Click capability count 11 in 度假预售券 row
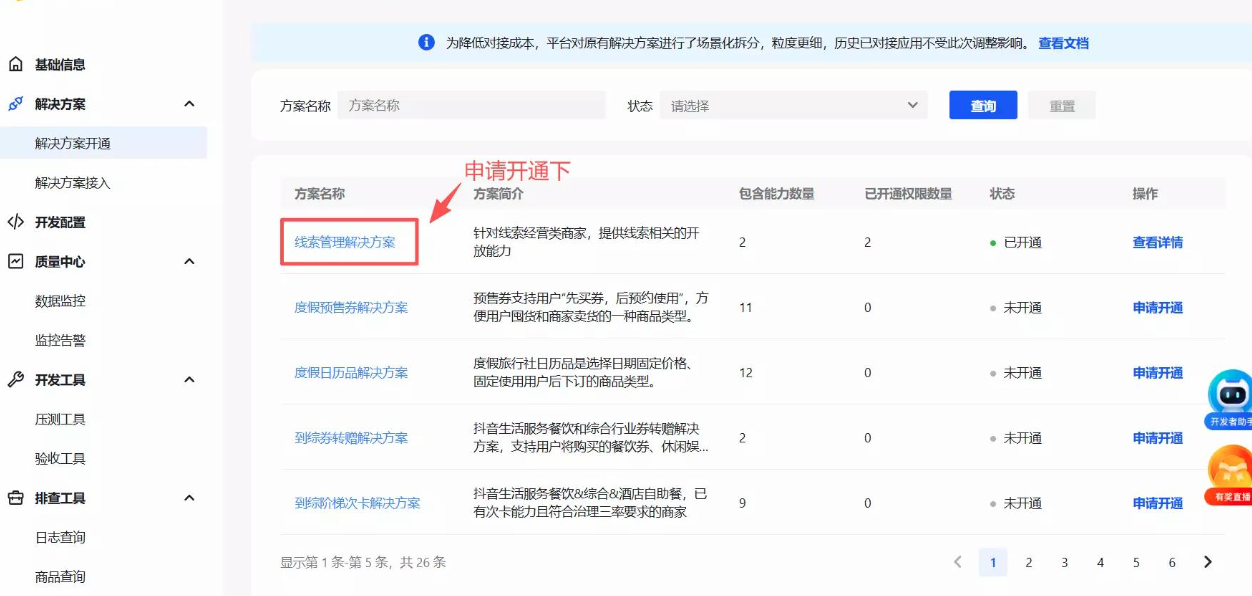The width and height of the screenshot is (1252, 596). point(745,307)
